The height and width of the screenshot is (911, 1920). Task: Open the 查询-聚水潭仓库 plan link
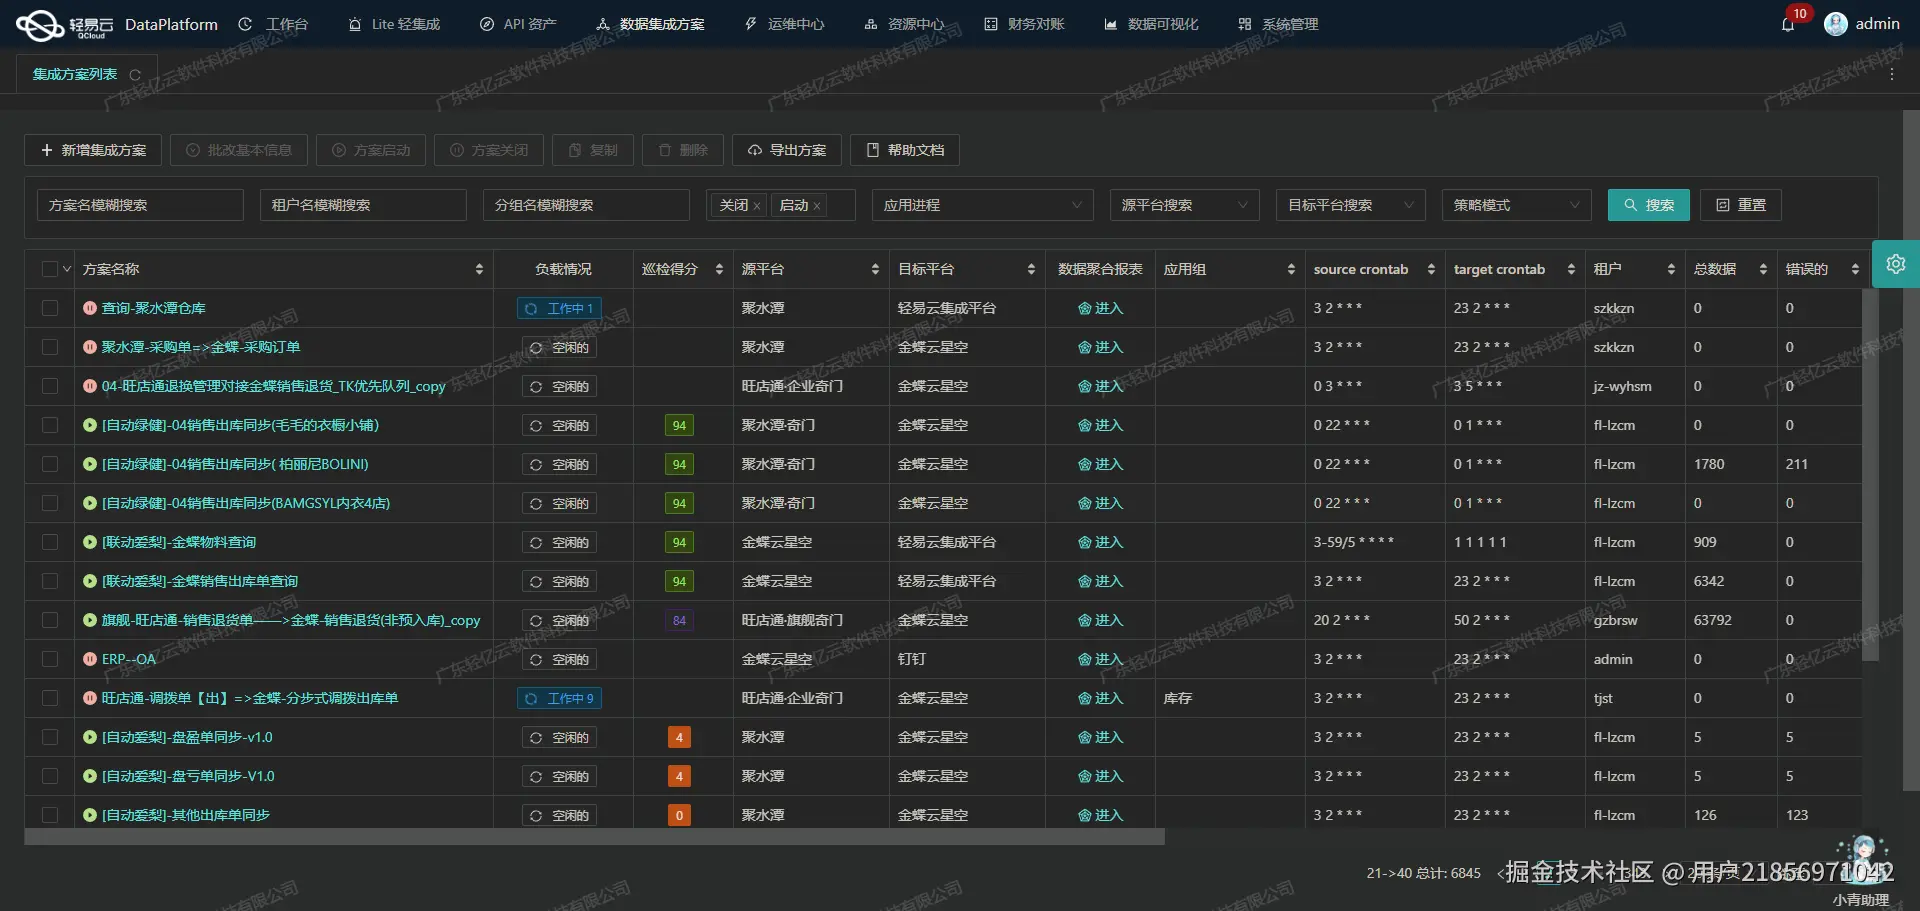155,308
